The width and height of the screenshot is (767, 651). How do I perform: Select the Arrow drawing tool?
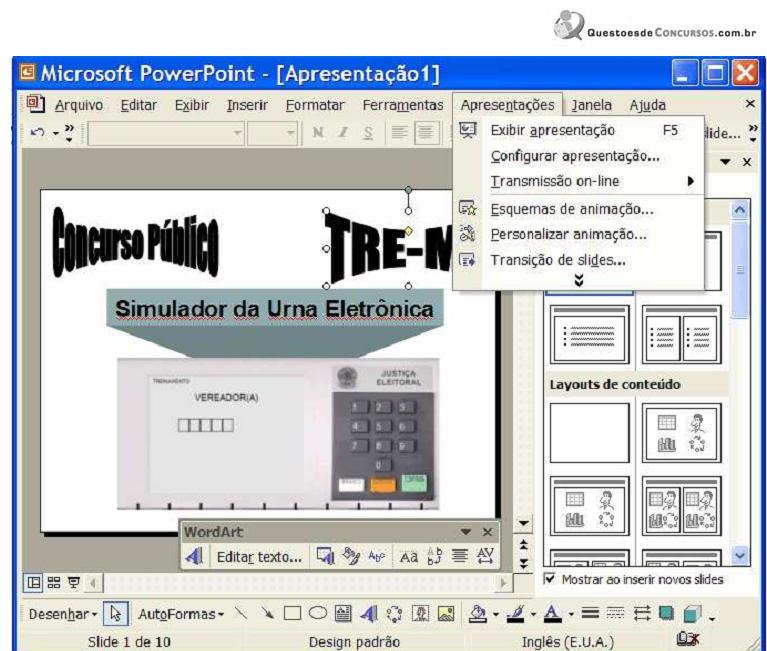pyautogui.click(x=267, y=613)
